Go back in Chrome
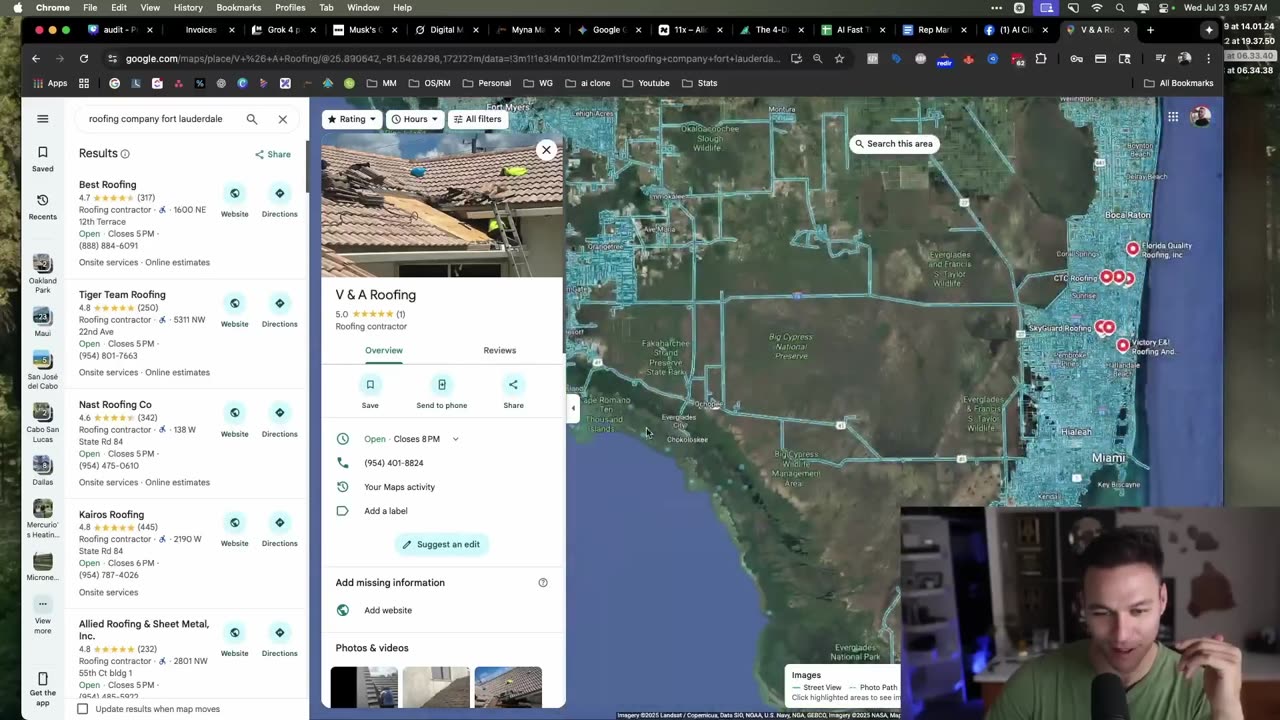The height and width of the screenshot is (720, 1280). click(36, 59)
